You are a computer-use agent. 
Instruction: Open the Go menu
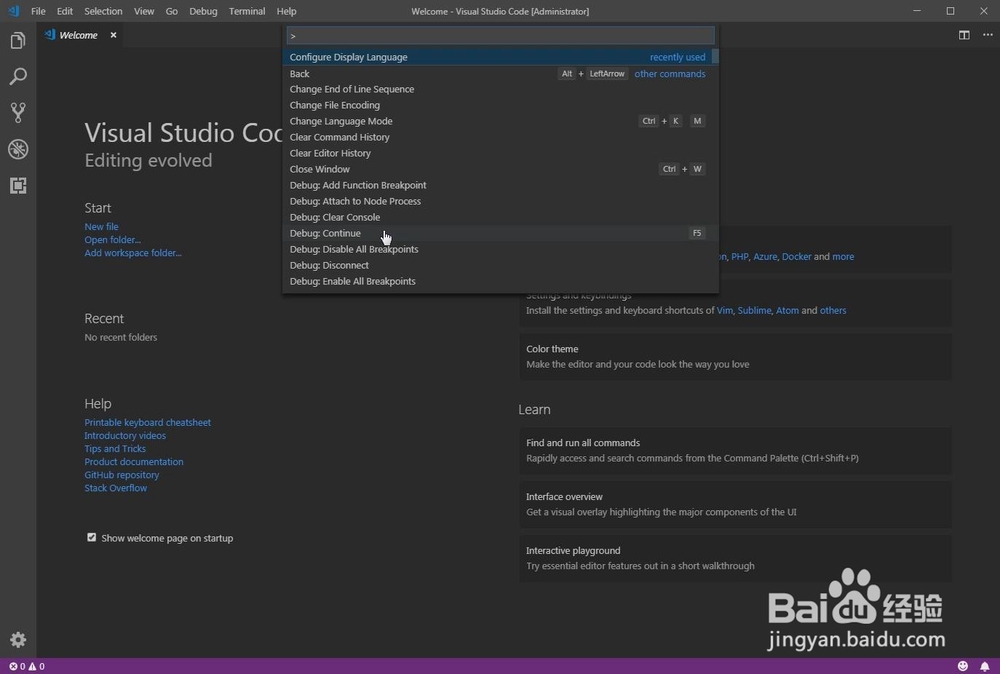point(172,11)
